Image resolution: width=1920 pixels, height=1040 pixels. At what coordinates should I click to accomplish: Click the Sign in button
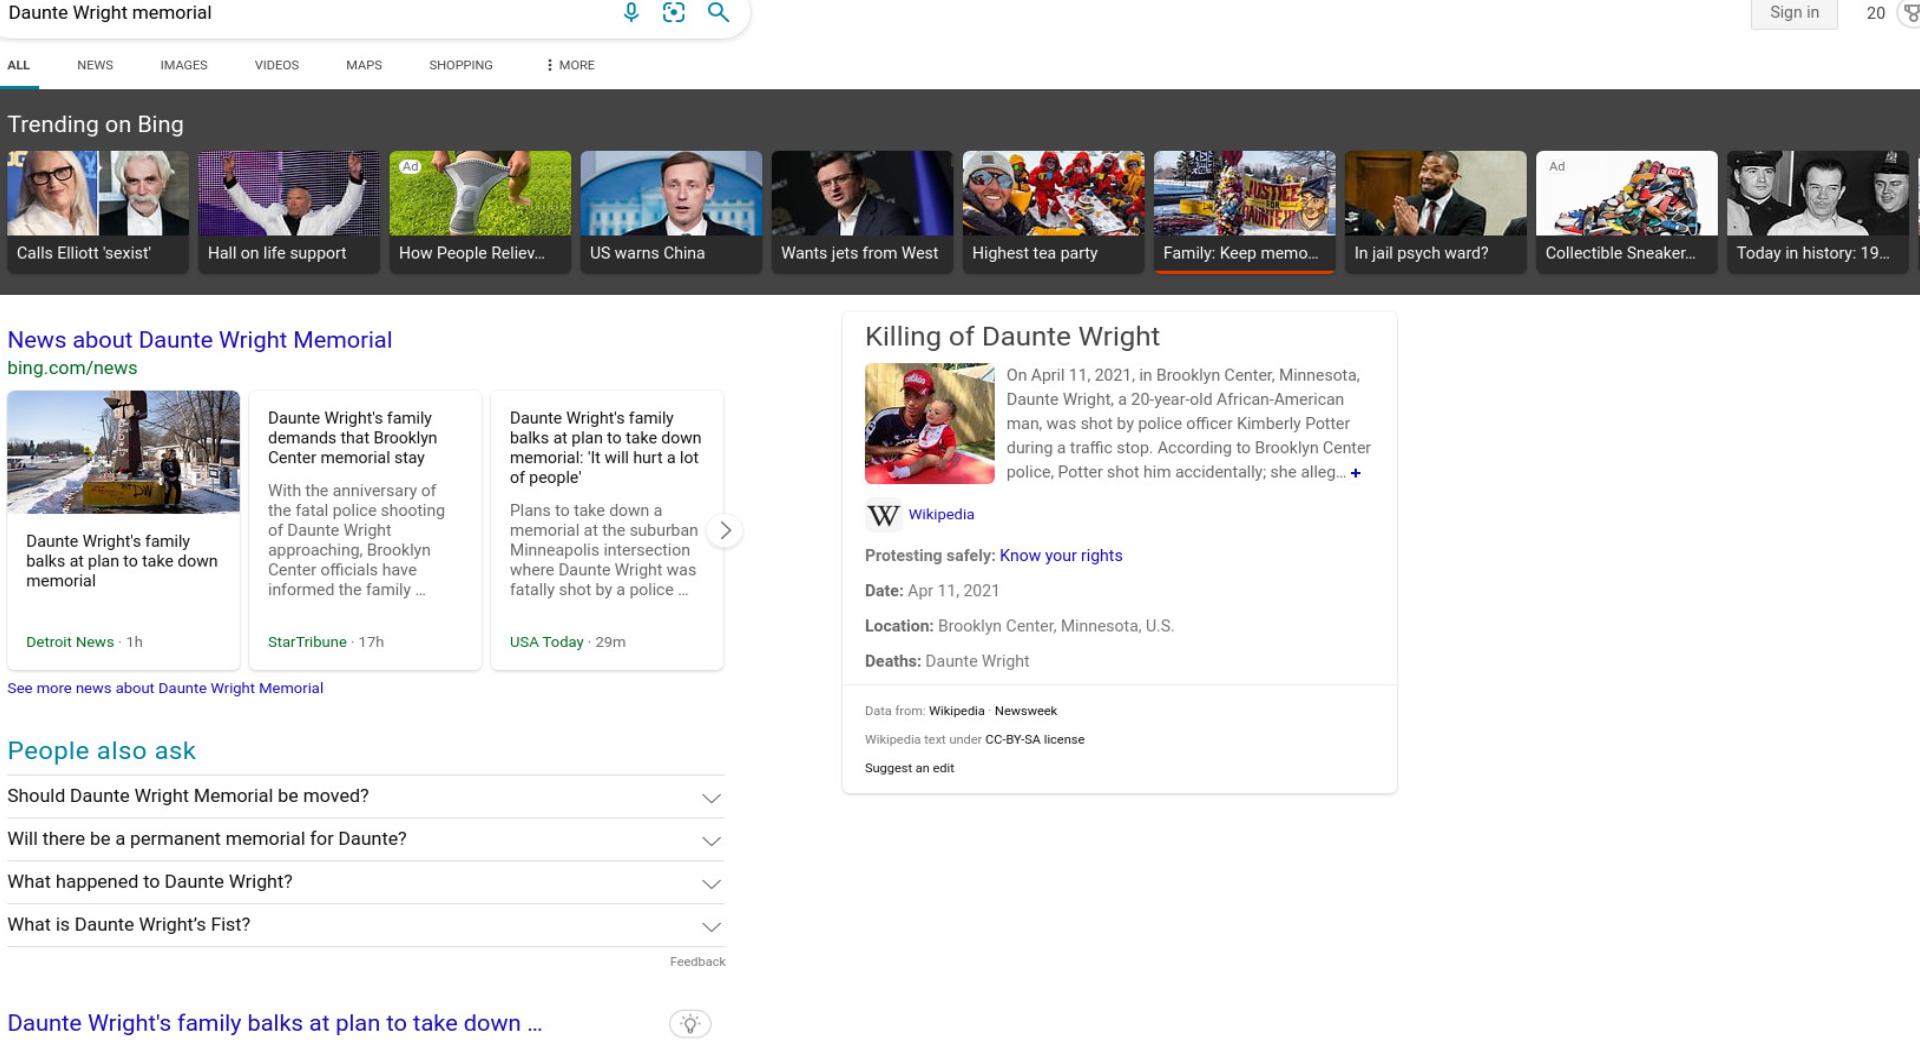pos(1794,13)
